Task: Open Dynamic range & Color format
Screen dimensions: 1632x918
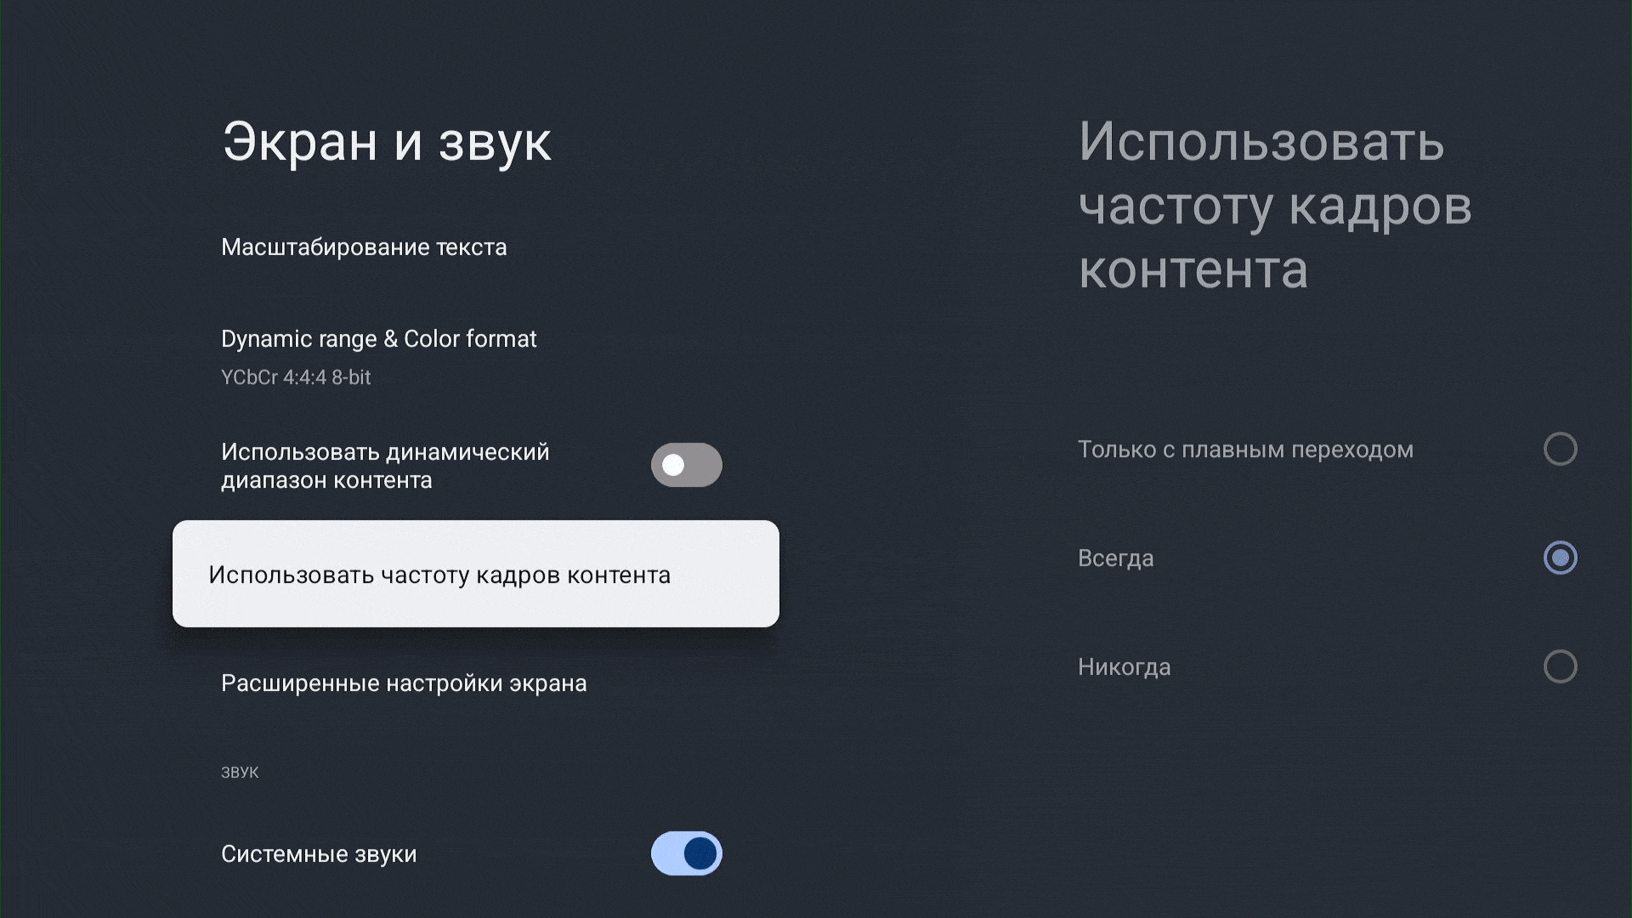Action: pos(378,339)
